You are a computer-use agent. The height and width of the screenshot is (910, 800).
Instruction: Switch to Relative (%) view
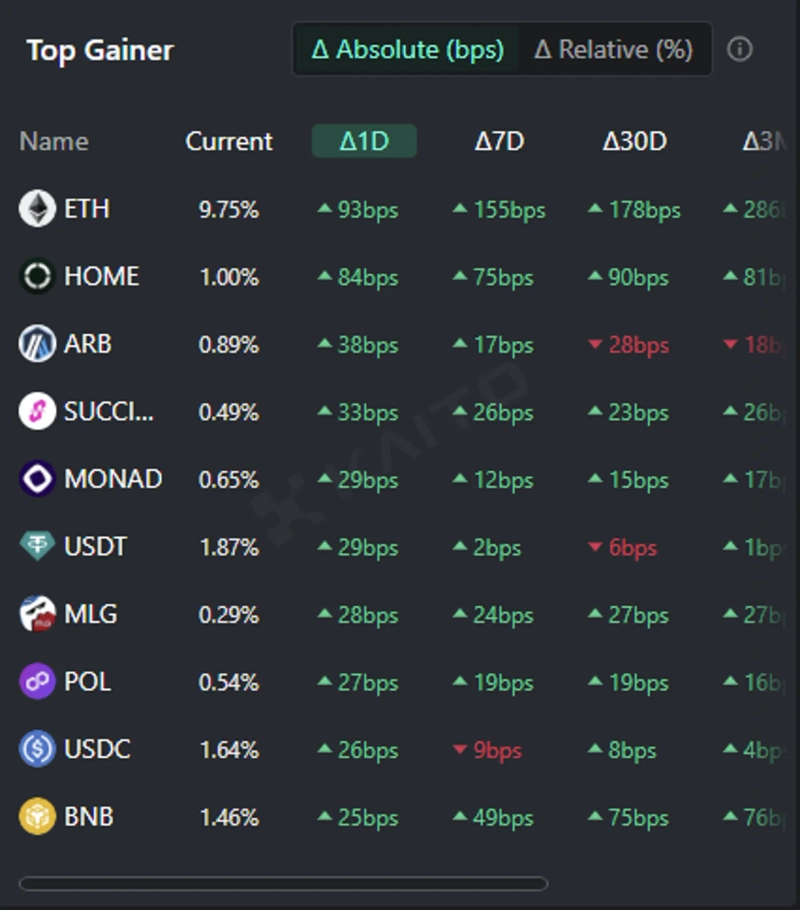click(613, 49)
